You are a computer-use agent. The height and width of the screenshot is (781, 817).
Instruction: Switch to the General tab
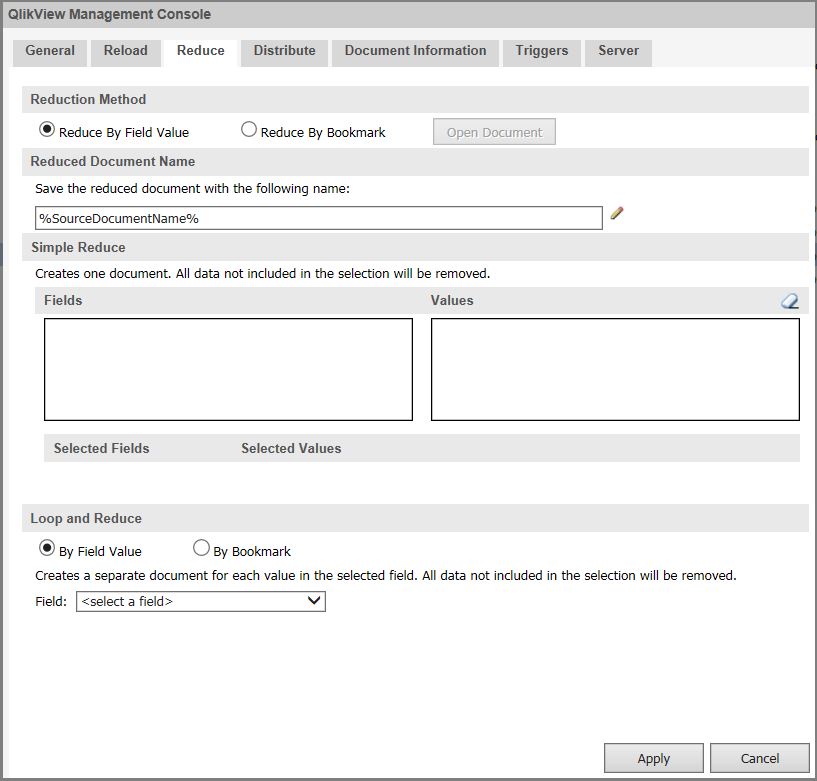coord(50,53)
